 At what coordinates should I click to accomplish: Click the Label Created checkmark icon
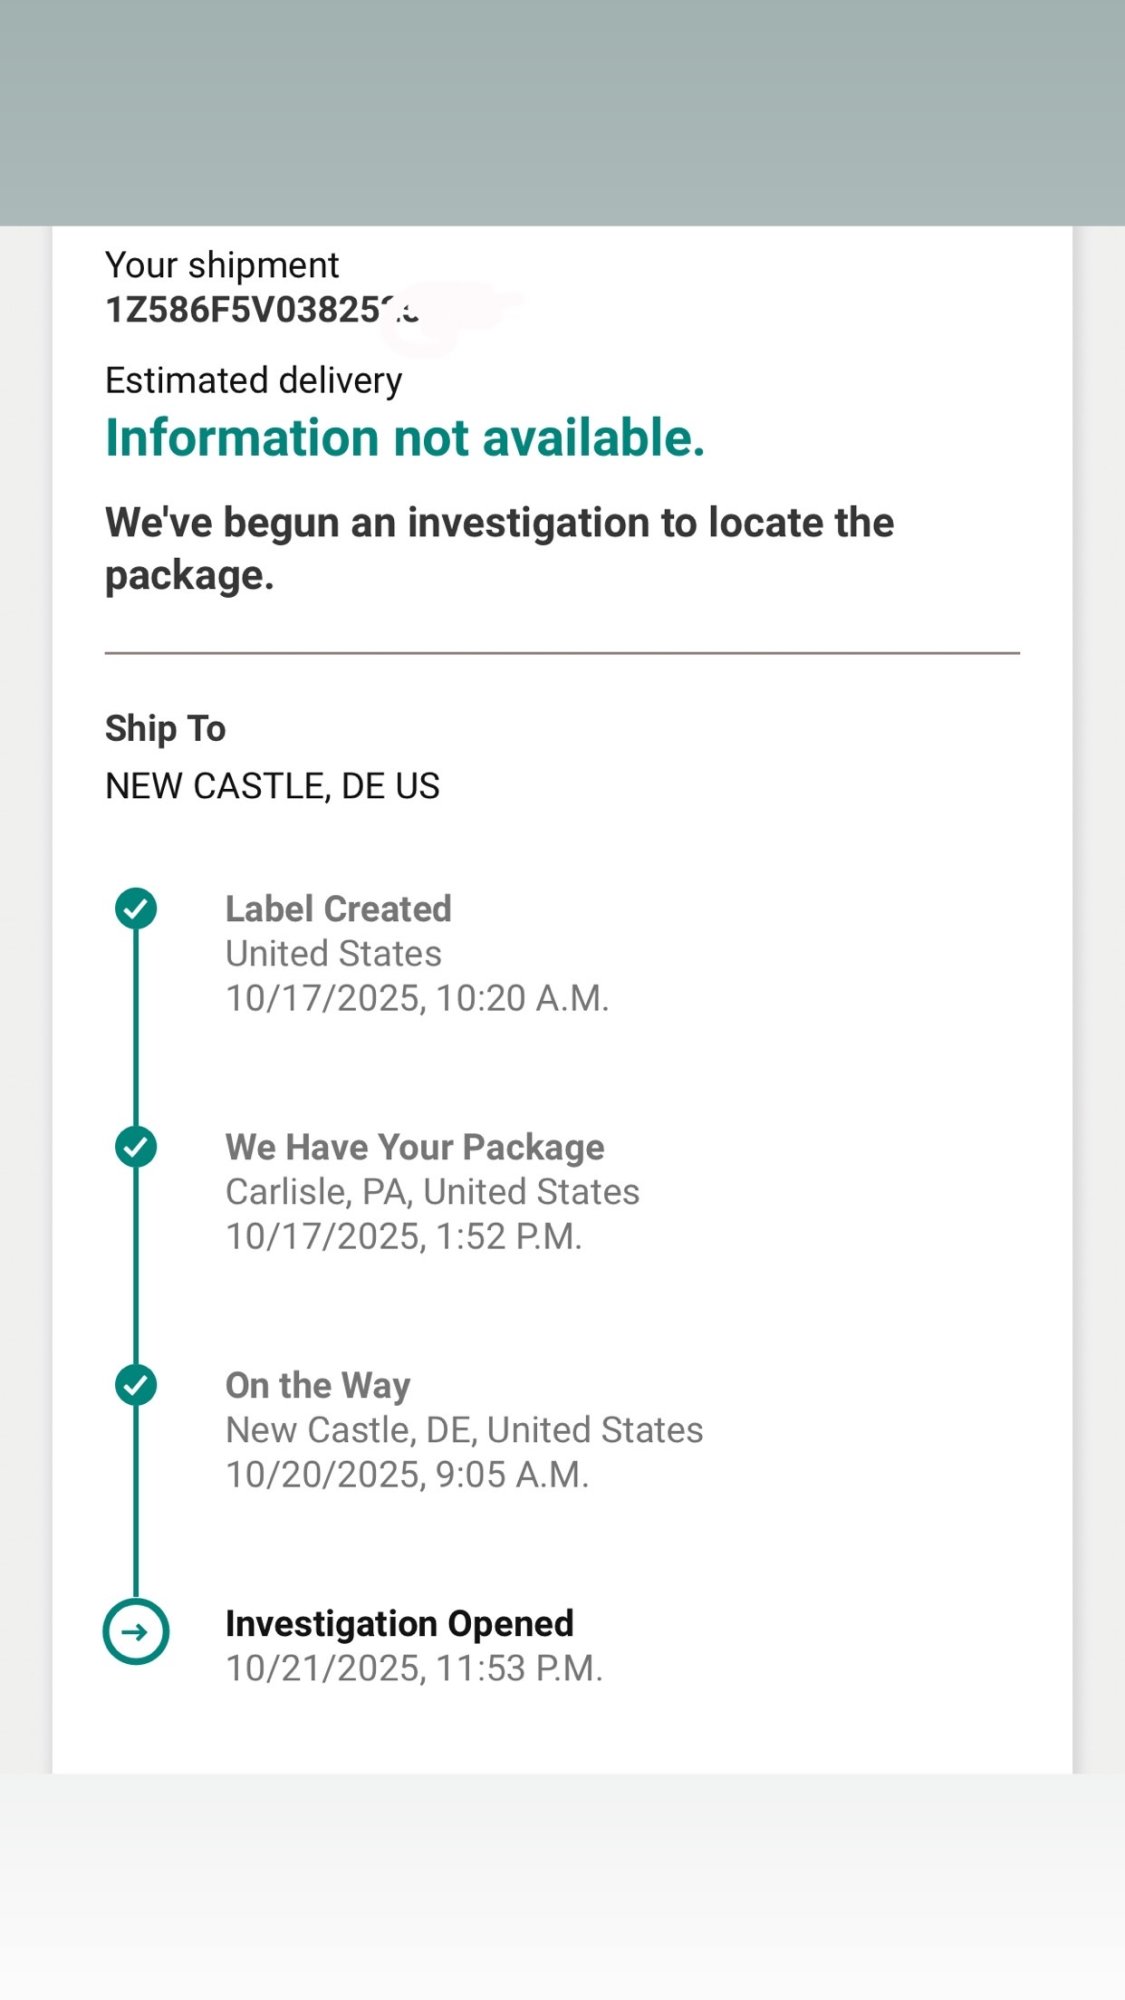pos(136,908)
